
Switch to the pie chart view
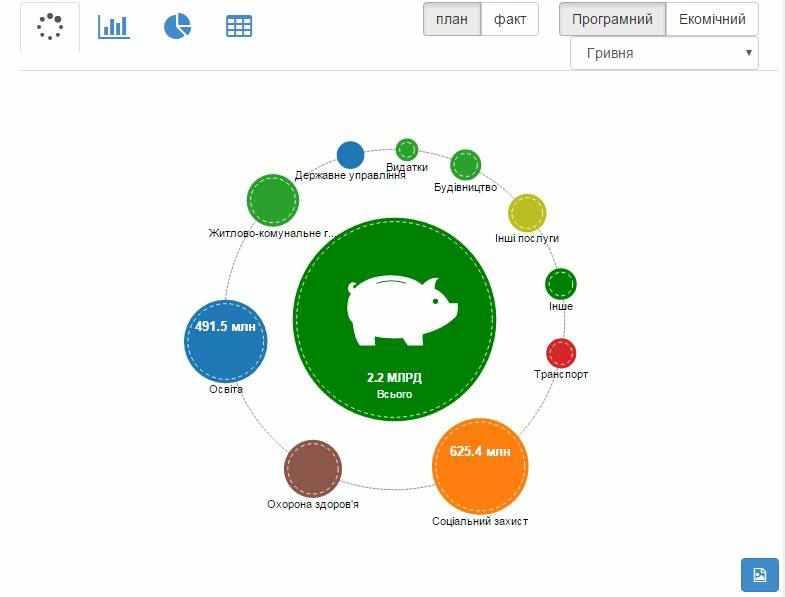(x=177, y=27)
